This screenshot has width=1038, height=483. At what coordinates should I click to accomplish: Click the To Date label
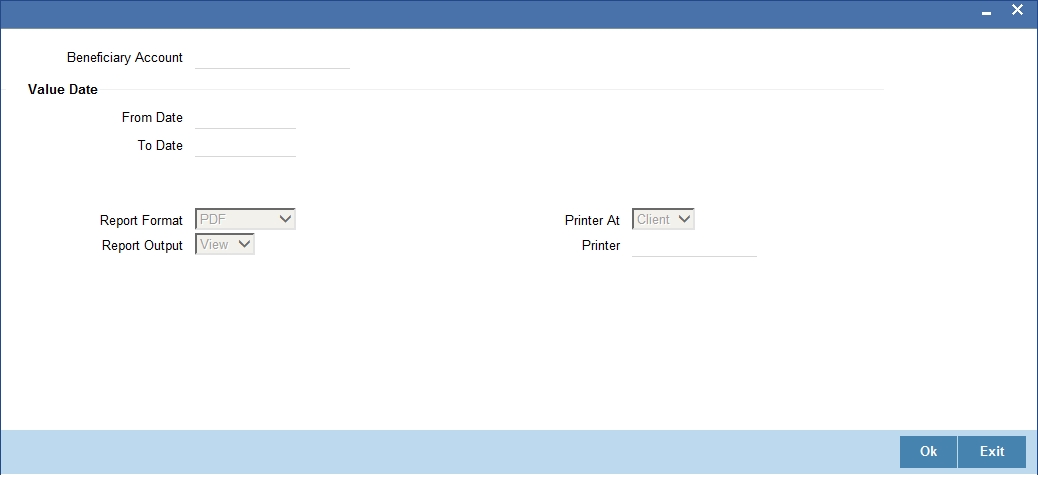click(x=160, y=146)
